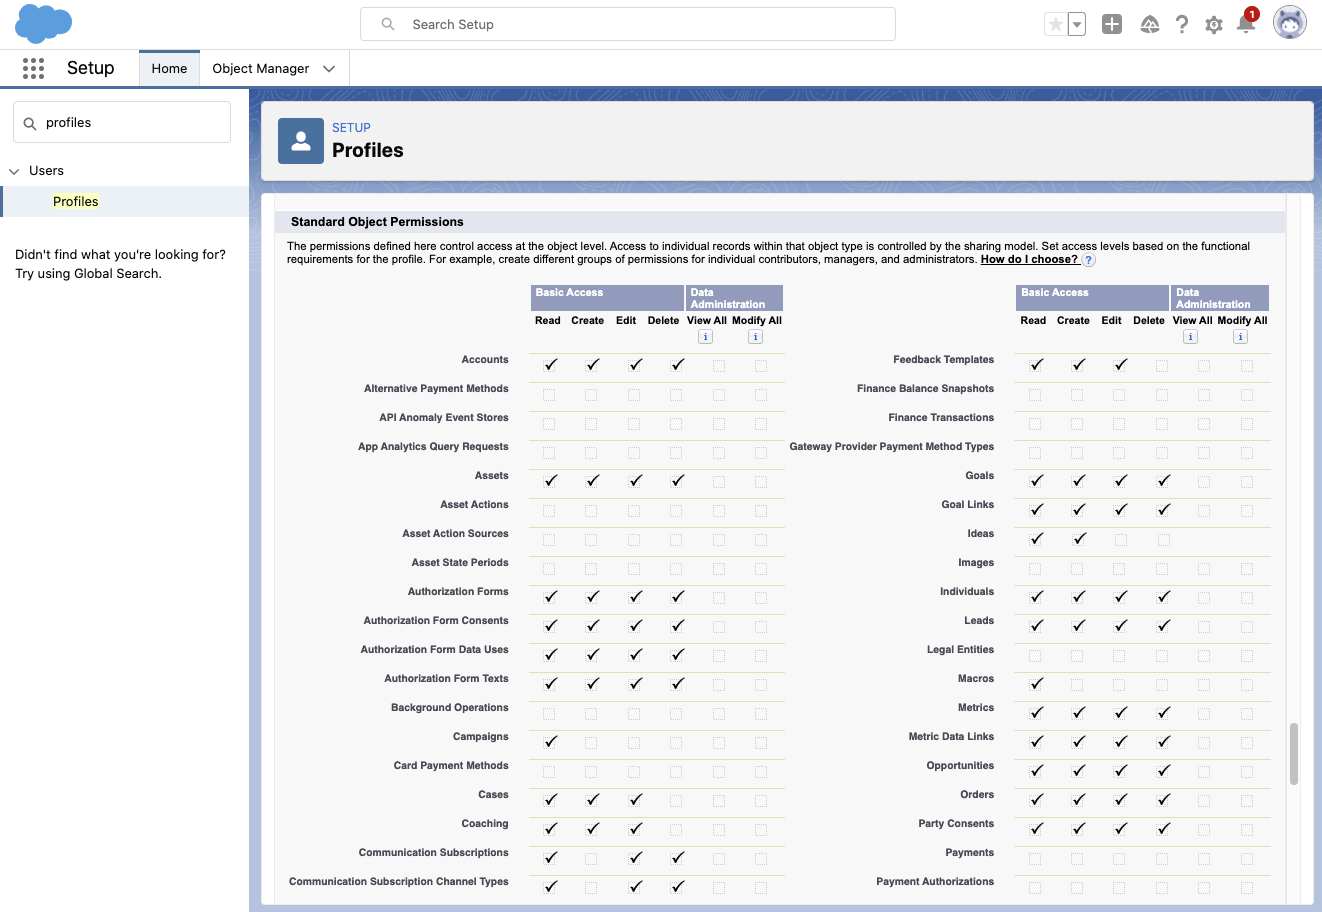This screenshot has width=1322, height=912.
Task: Open the favorites list dropdown arrow
Action: pos(1077,25)
